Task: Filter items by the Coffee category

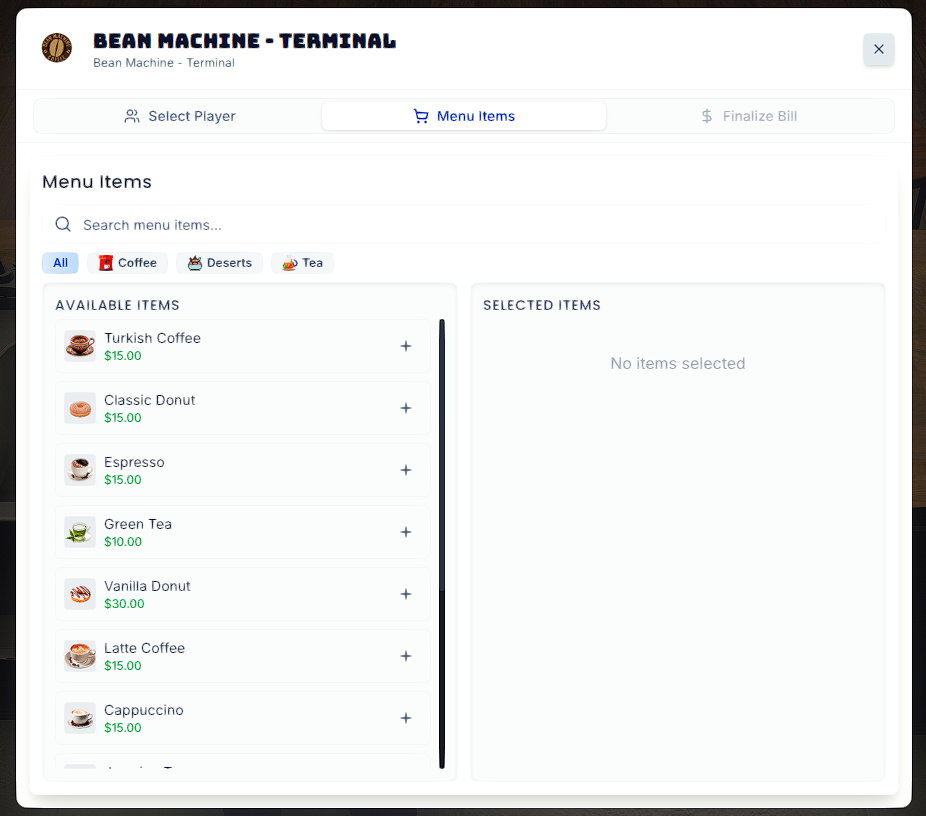Action: coord(128,263)
